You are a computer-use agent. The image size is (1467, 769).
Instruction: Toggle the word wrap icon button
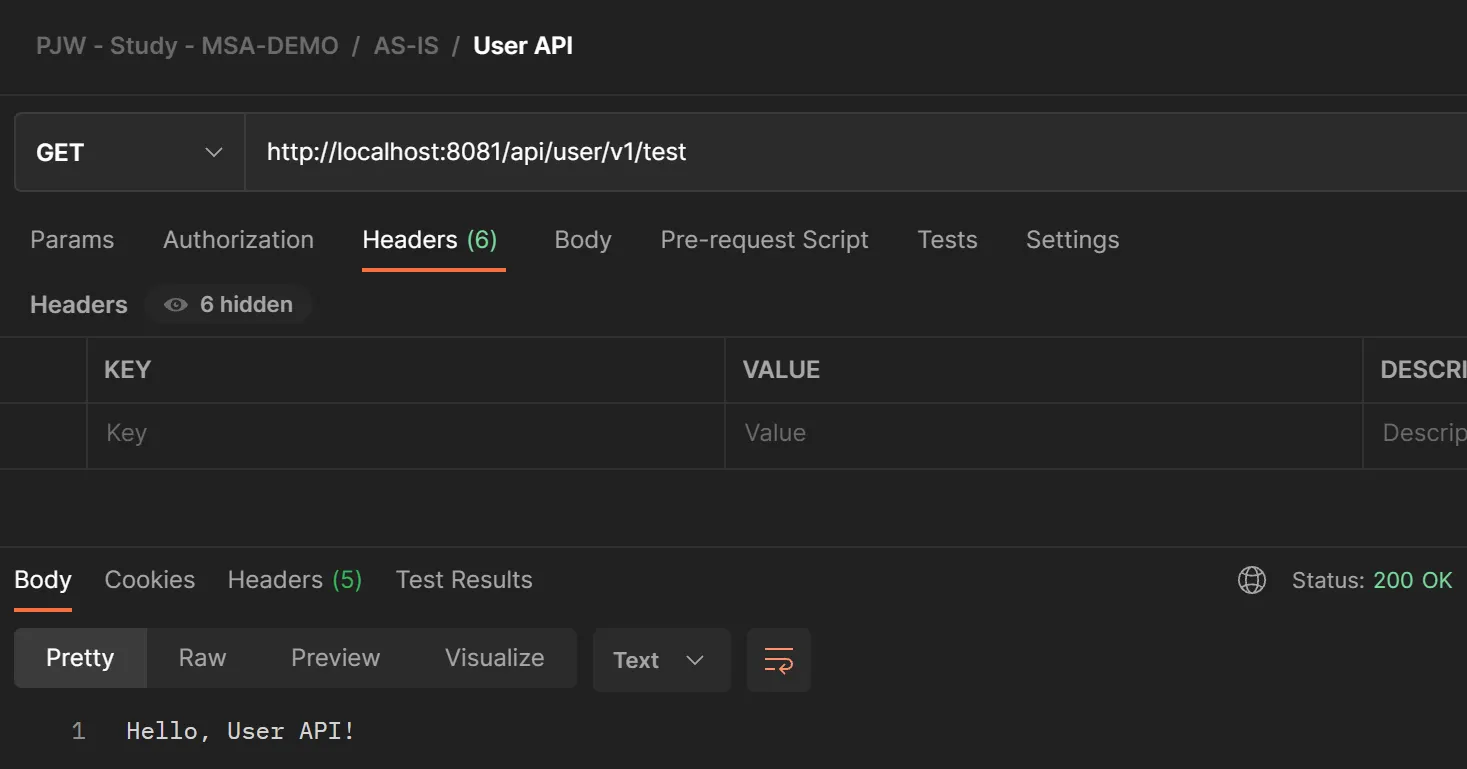pos(778,660)
